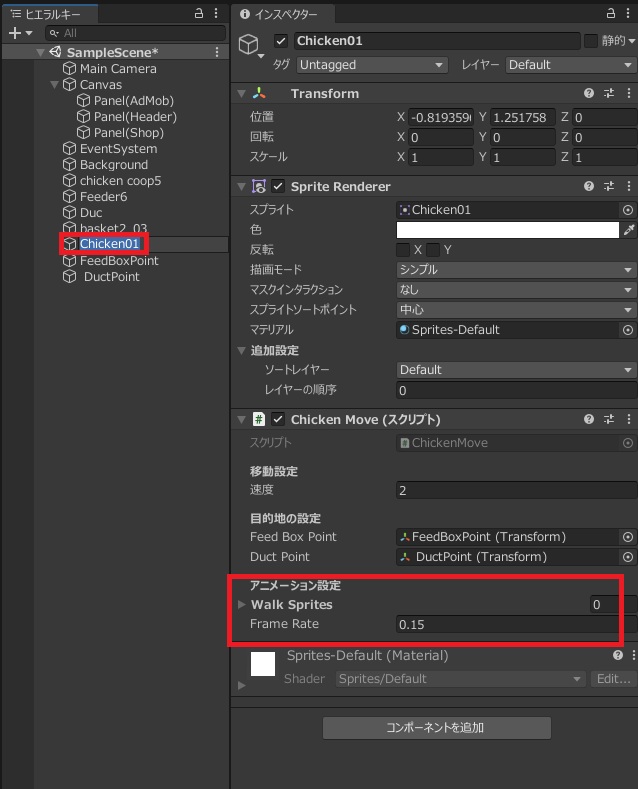Open the Default layer dropdown
Image resolution: width=638 pixels, height=789 pixels.
[x=569, y=65]
